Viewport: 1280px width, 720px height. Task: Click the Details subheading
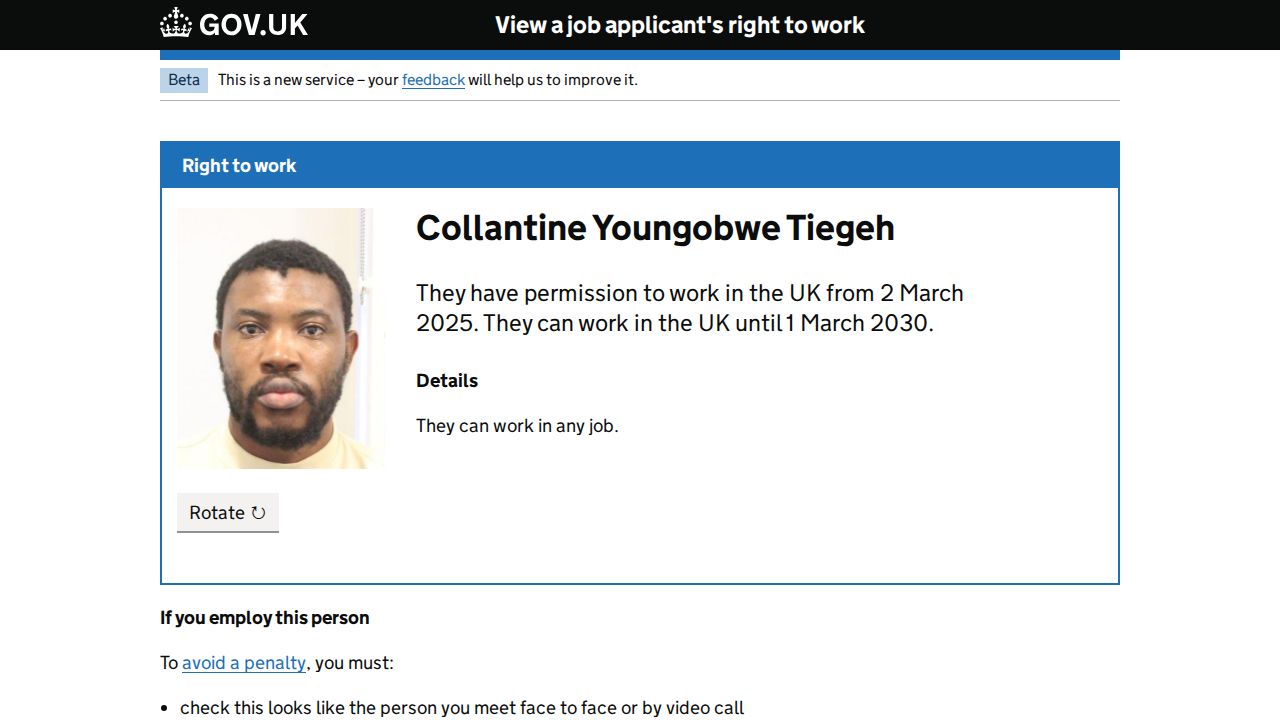coord(447,381)
